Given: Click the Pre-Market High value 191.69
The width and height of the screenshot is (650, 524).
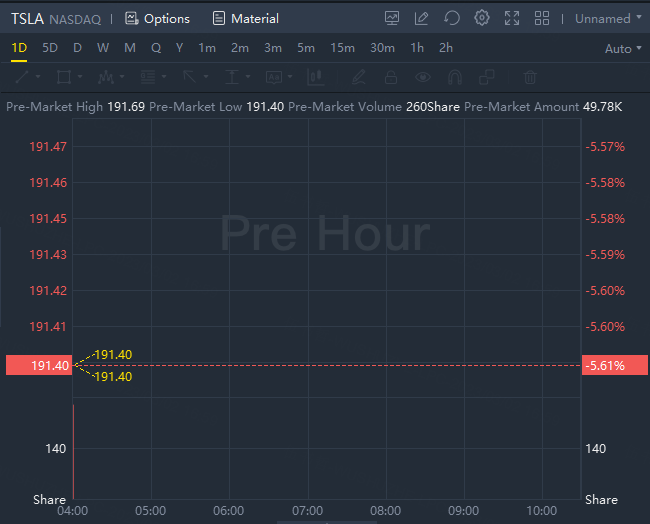Looking at the screenshot, I should pos(126,107).
